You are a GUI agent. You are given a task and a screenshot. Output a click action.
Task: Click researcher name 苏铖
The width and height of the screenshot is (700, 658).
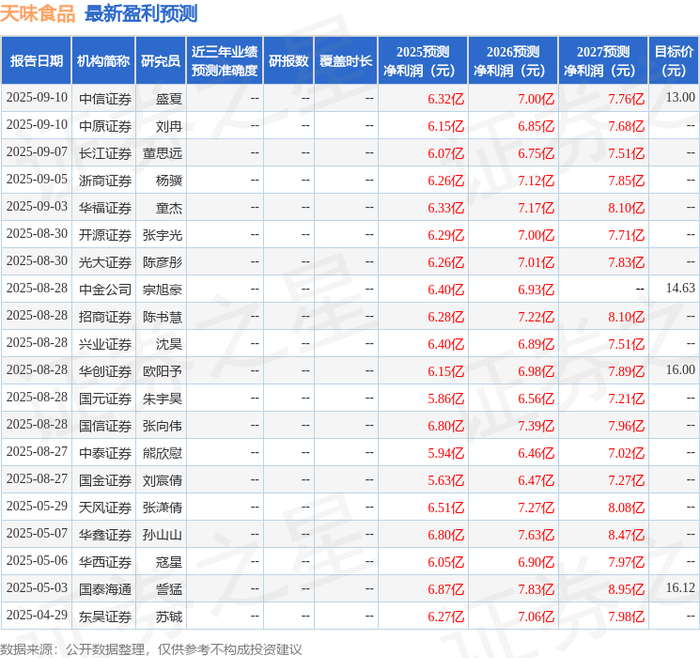tap(169, 616)
